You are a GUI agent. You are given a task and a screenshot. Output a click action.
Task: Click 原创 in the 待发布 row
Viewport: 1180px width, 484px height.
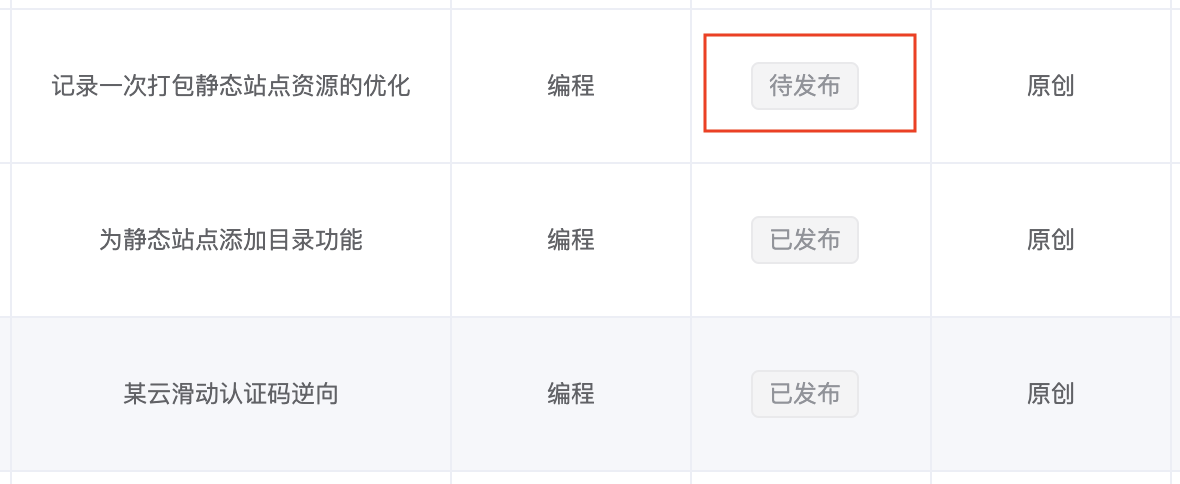coord(1051,86)
